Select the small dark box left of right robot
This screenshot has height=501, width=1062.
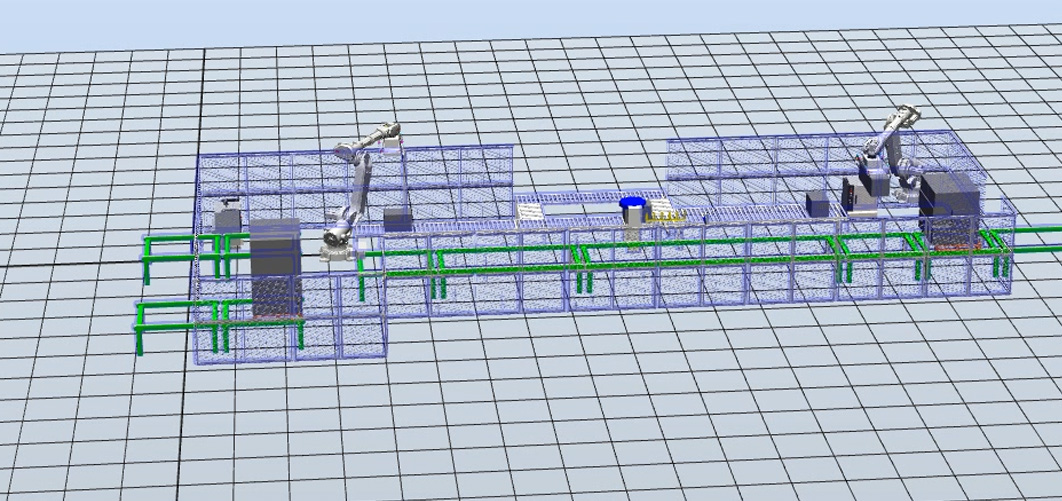click(x=817, y=203)
